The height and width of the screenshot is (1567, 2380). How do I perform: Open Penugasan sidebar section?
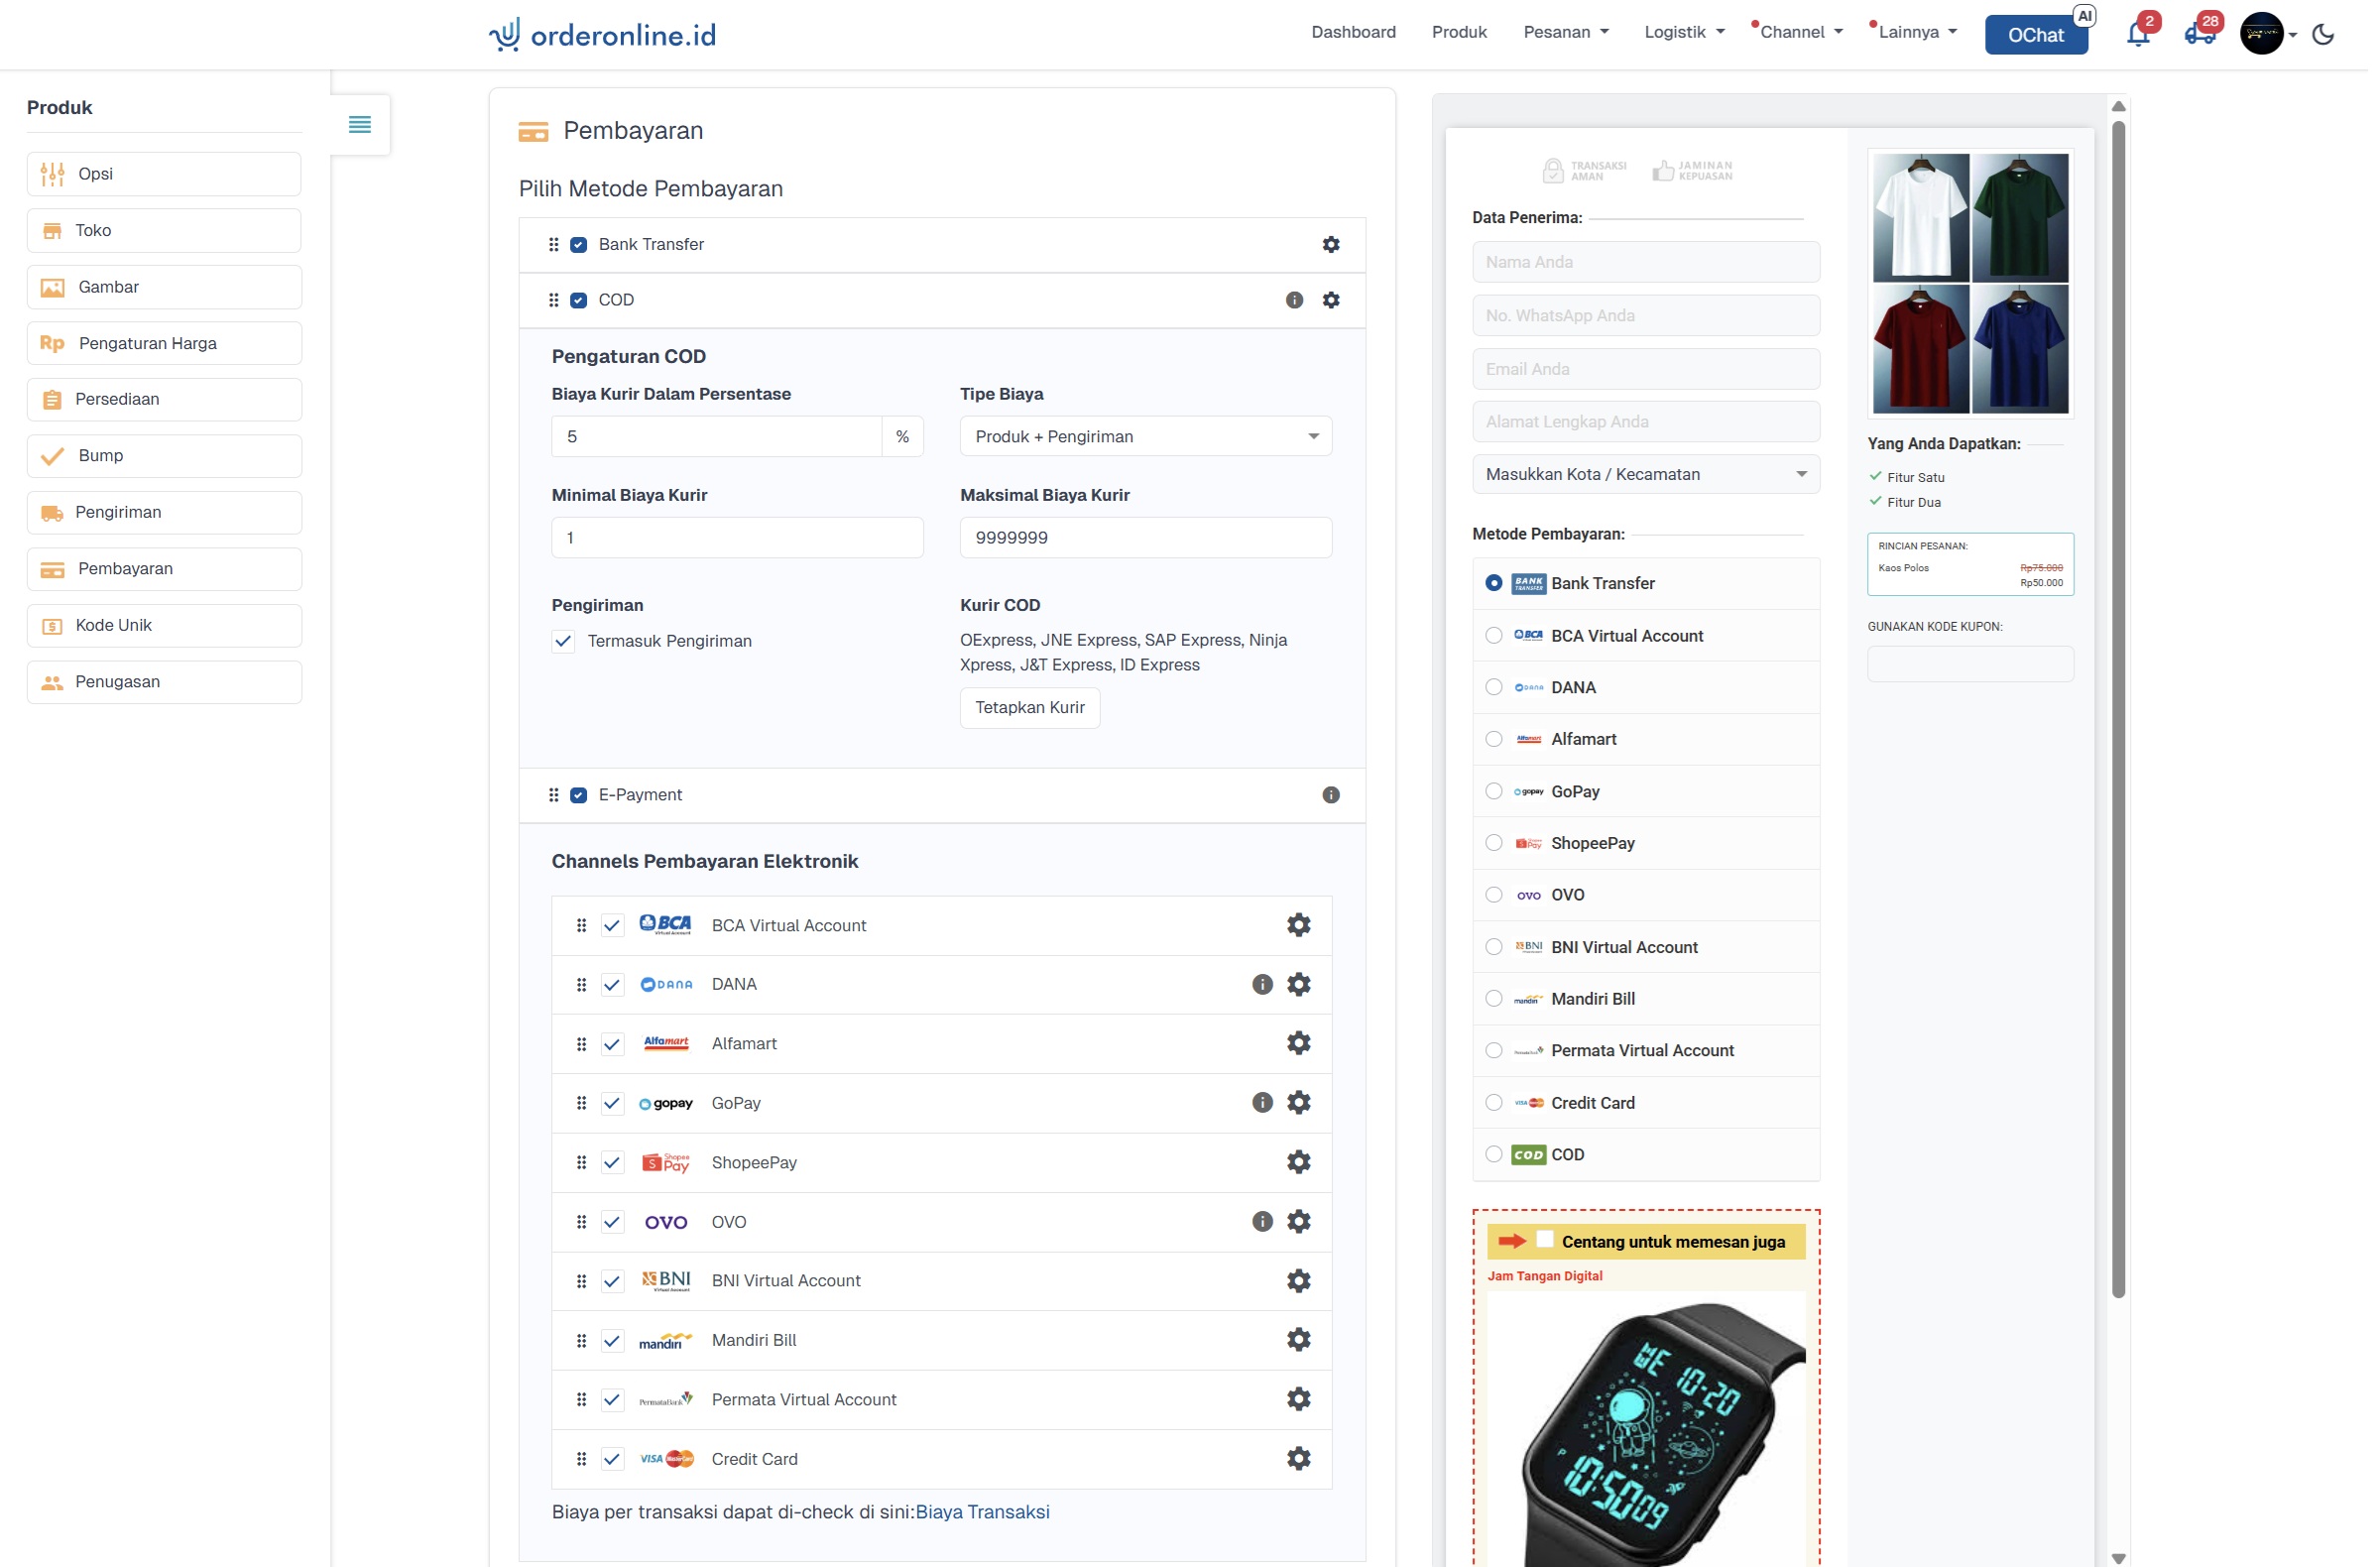165,685
